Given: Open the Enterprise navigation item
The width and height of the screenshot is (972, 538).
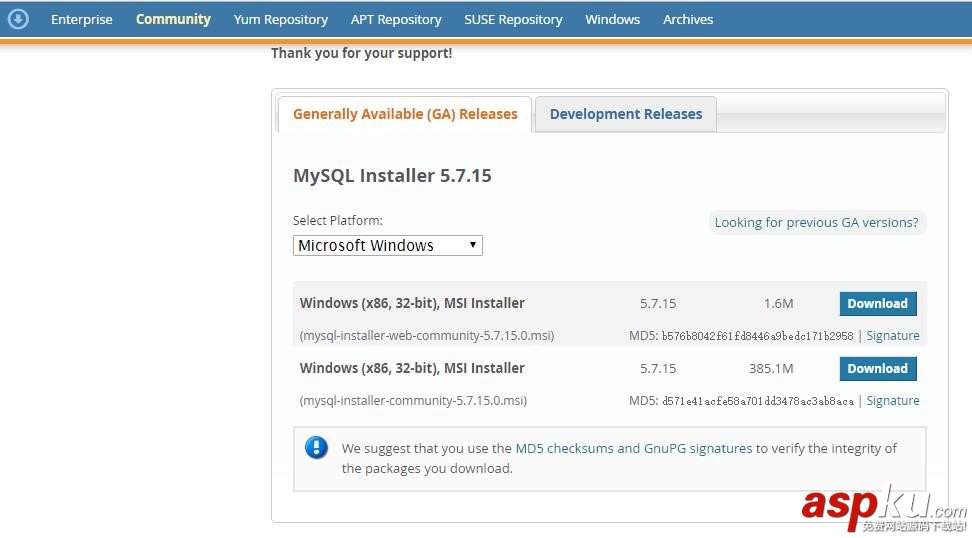Looking at the screenshot, I should click(82, 19).
